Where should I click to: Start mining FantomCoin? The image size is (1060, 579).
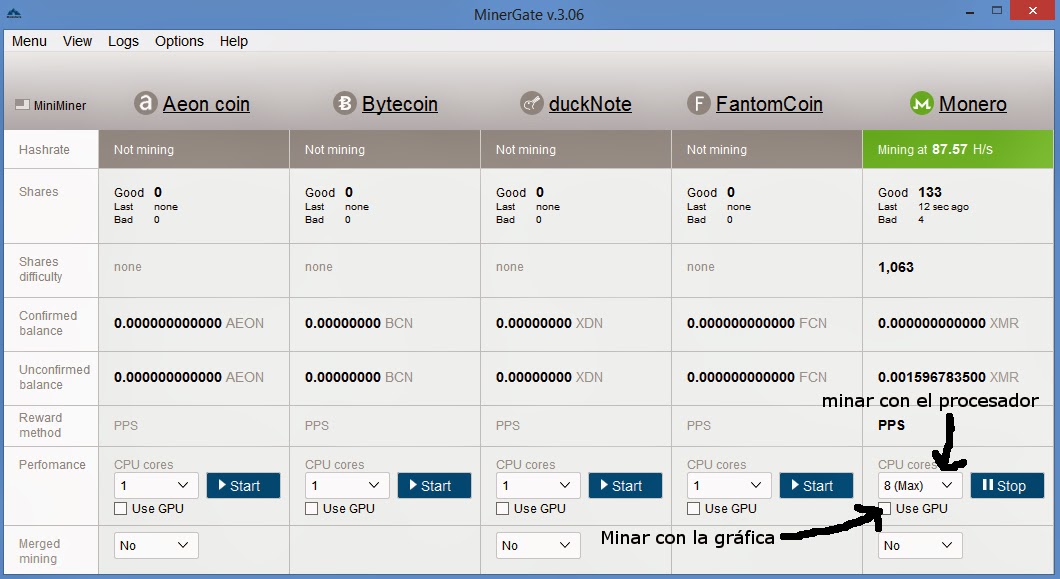point(817,486)
